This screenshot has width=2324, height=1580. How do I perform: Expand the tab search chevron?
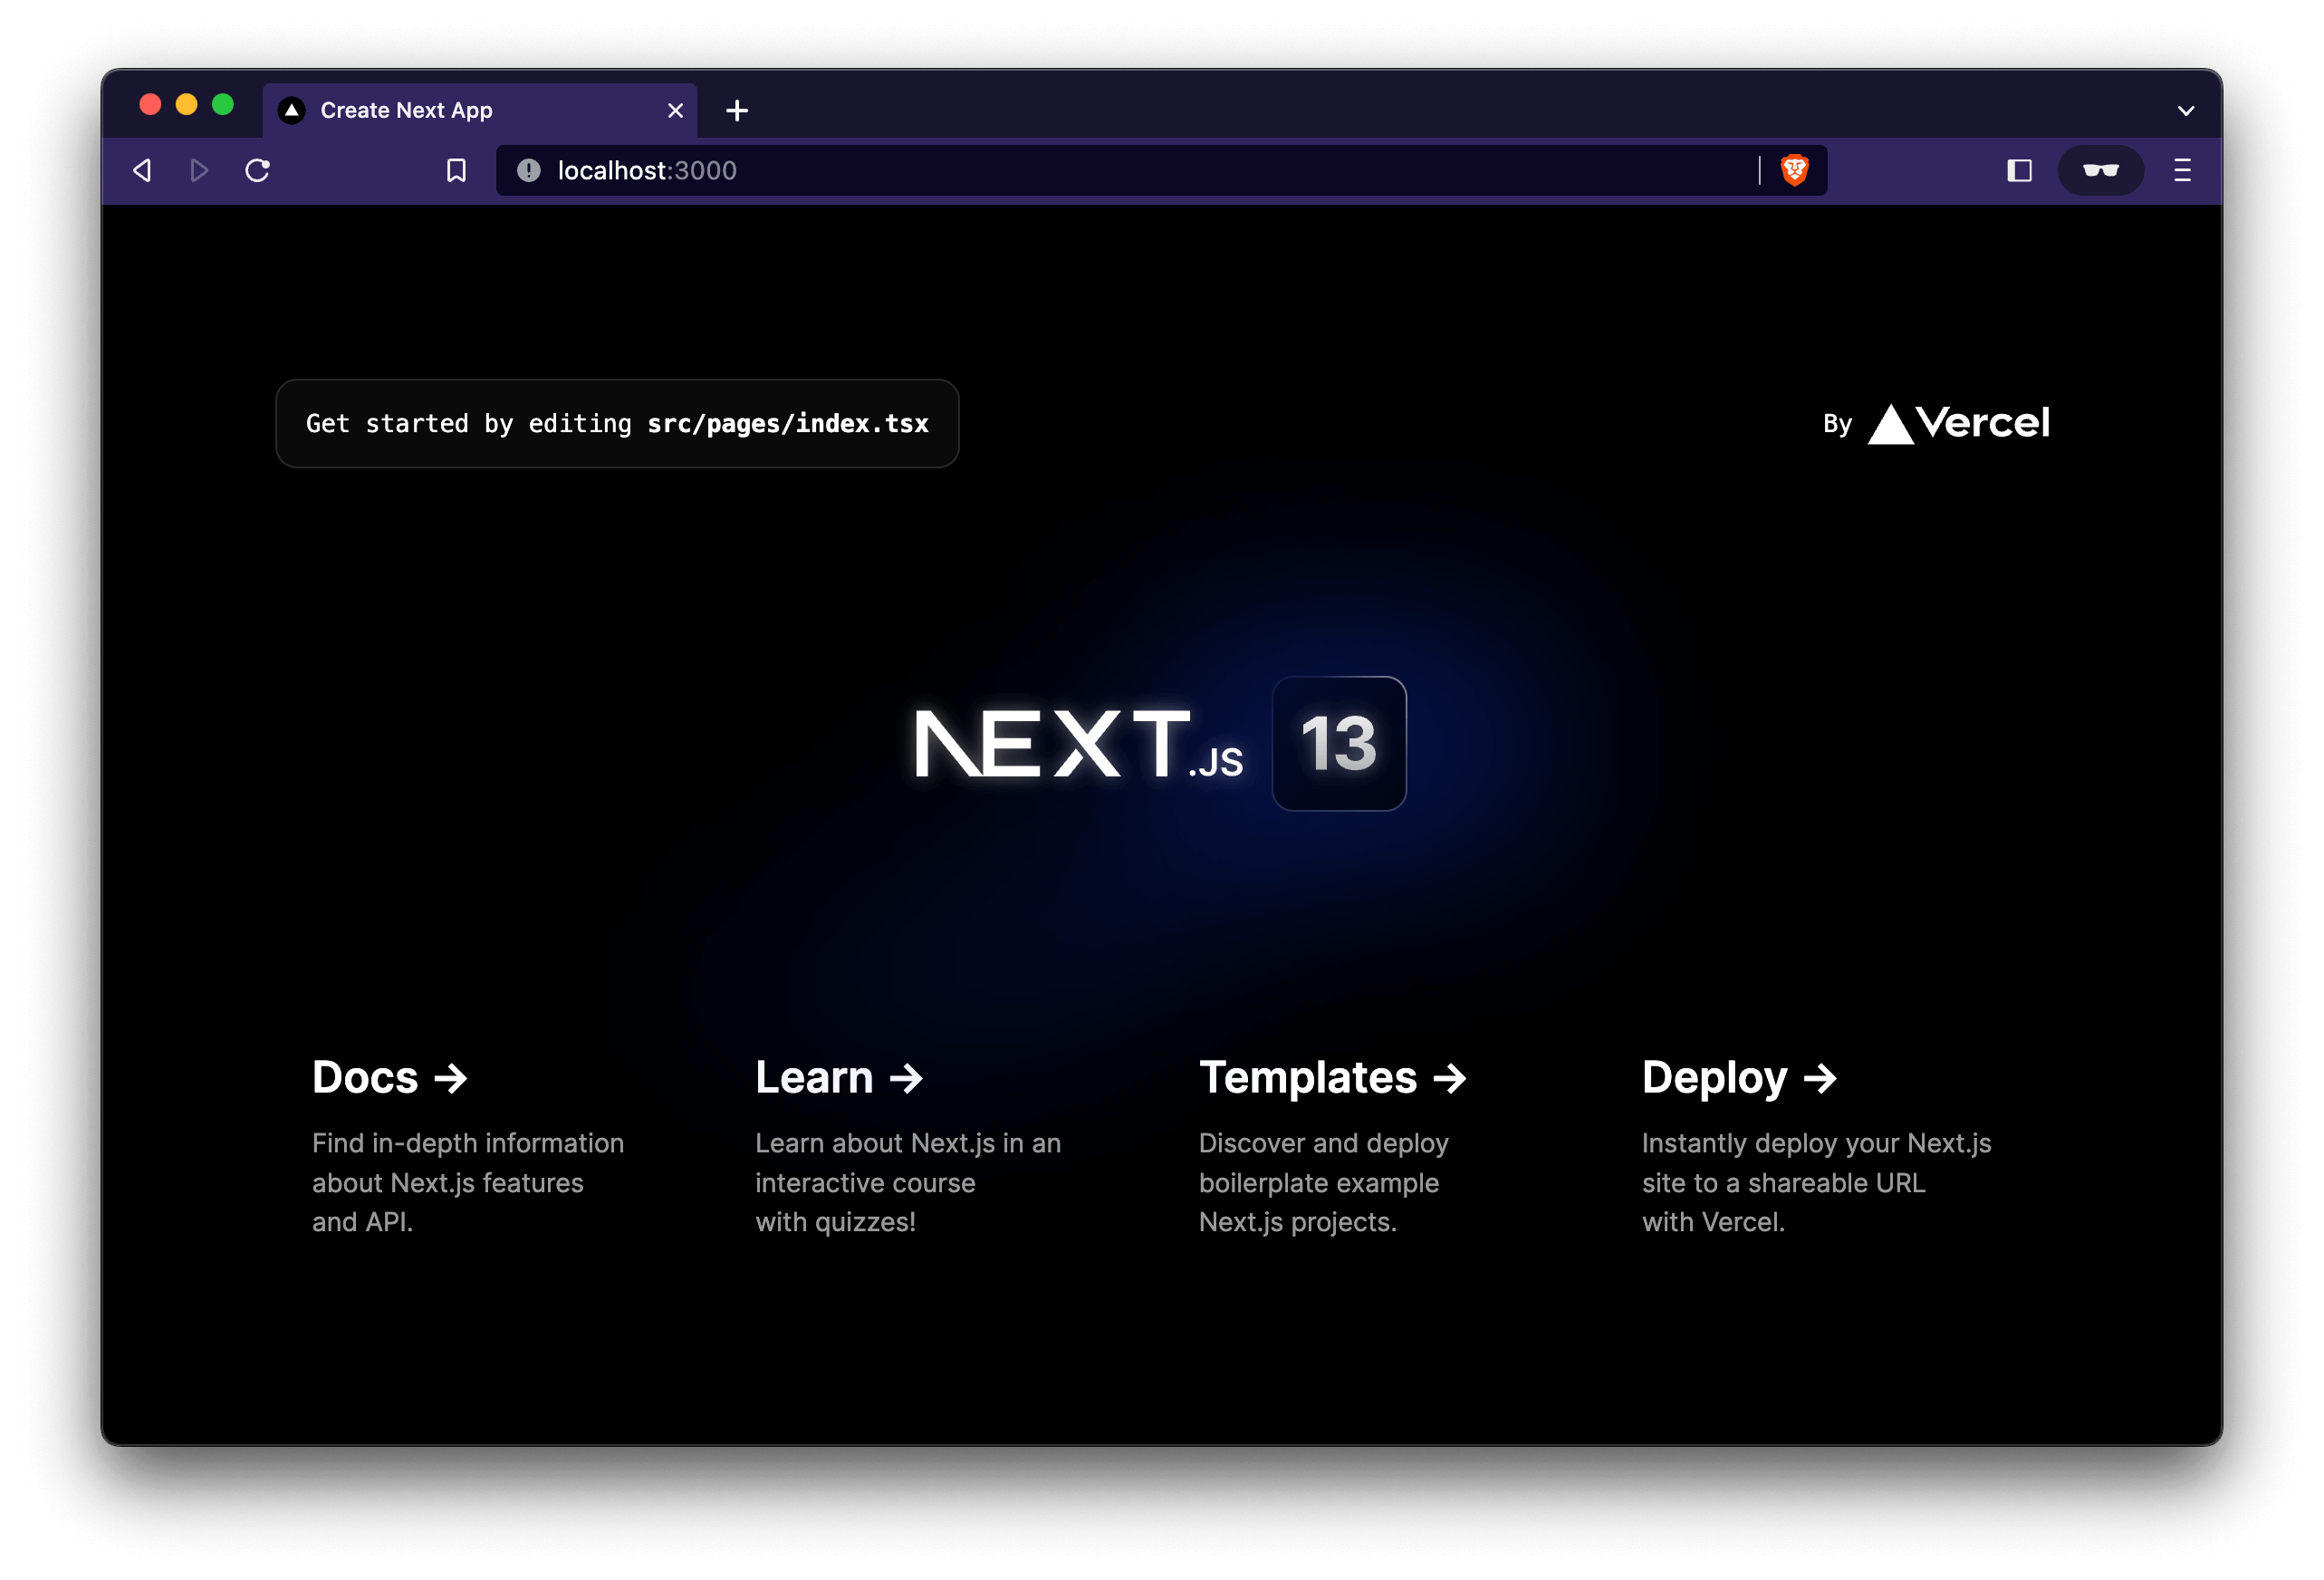pos(2185,111)
